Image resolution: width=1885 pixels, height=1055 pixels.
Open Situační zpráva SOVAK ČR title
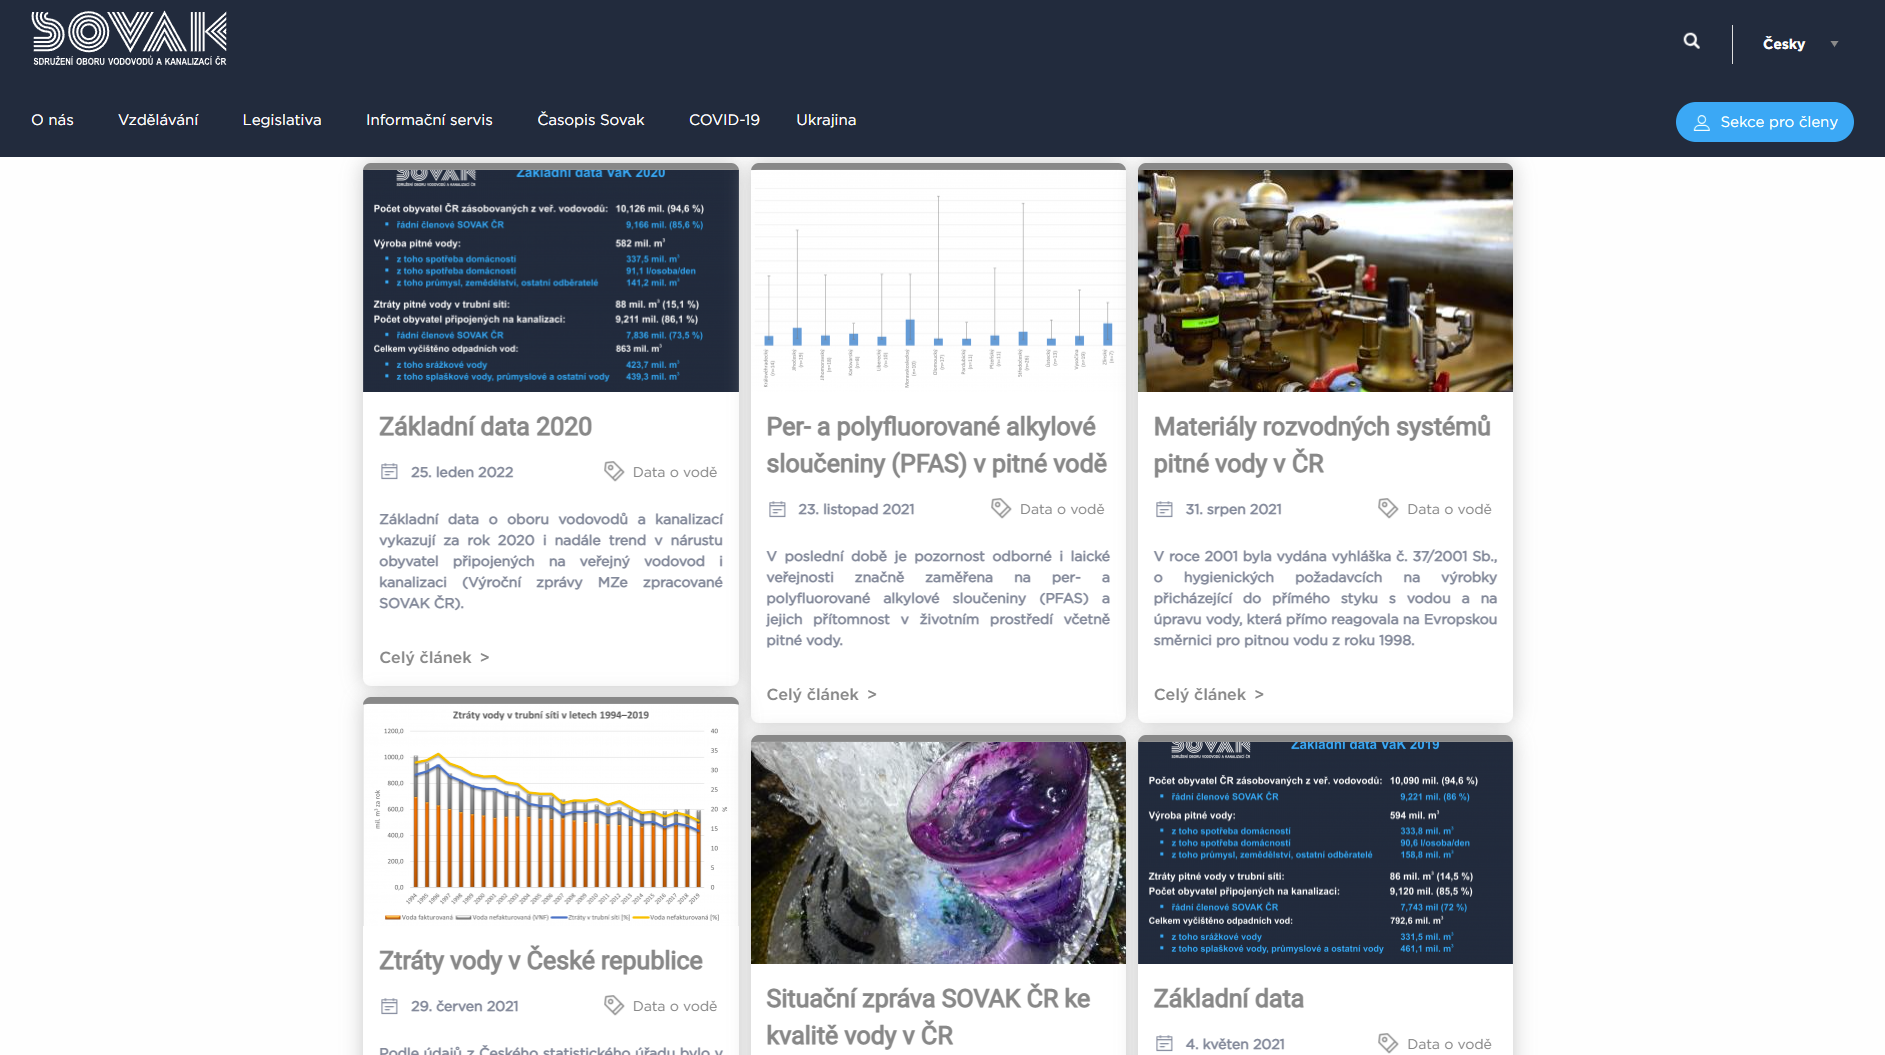(x=928, y=1017)
